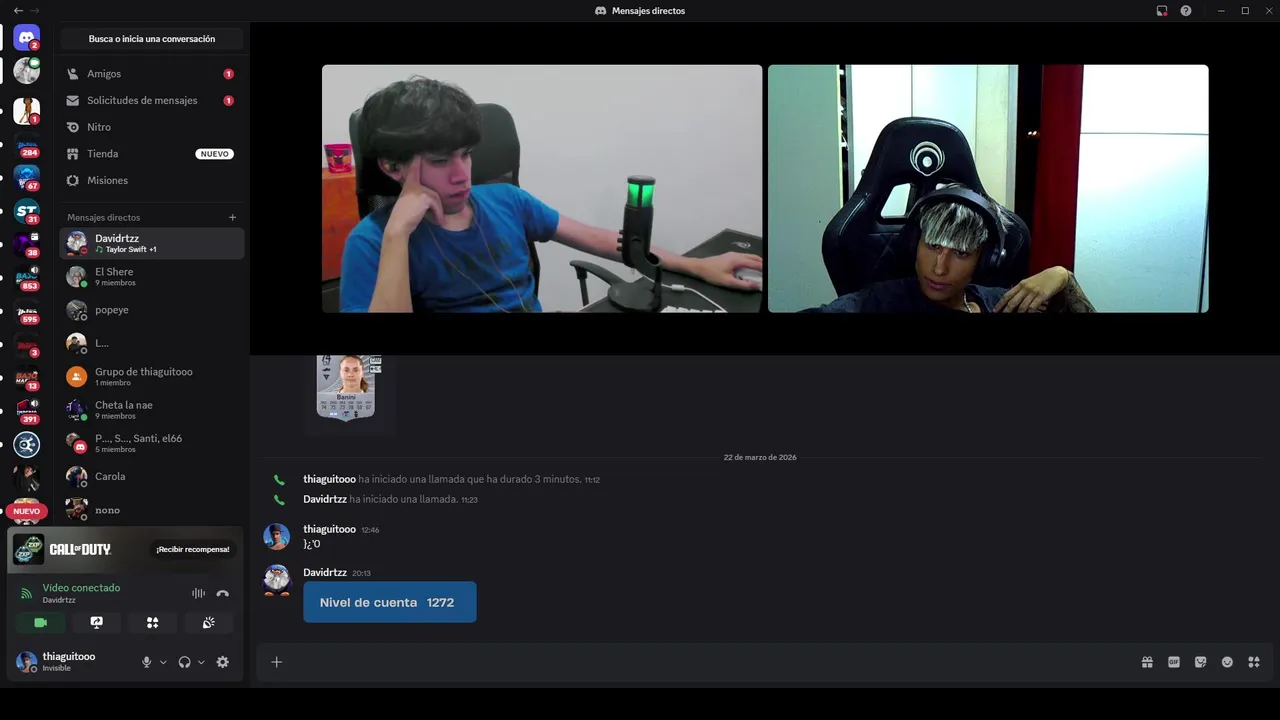Toggle noise suppression waveform icon
This screenshot has height=720, width=1280.
[x=198, y=593]
